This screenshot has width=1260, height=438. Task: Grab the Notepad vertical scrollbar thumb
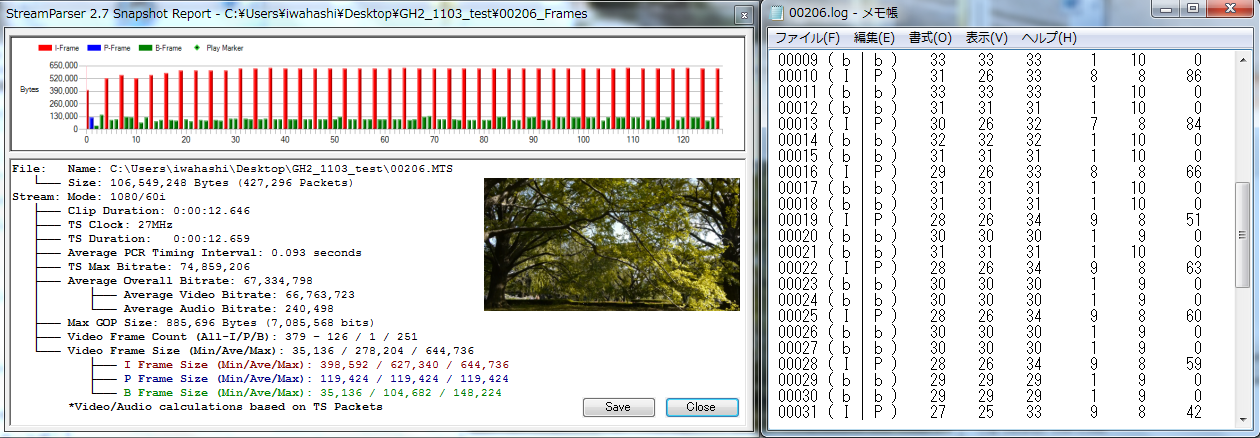point(1244,235)
